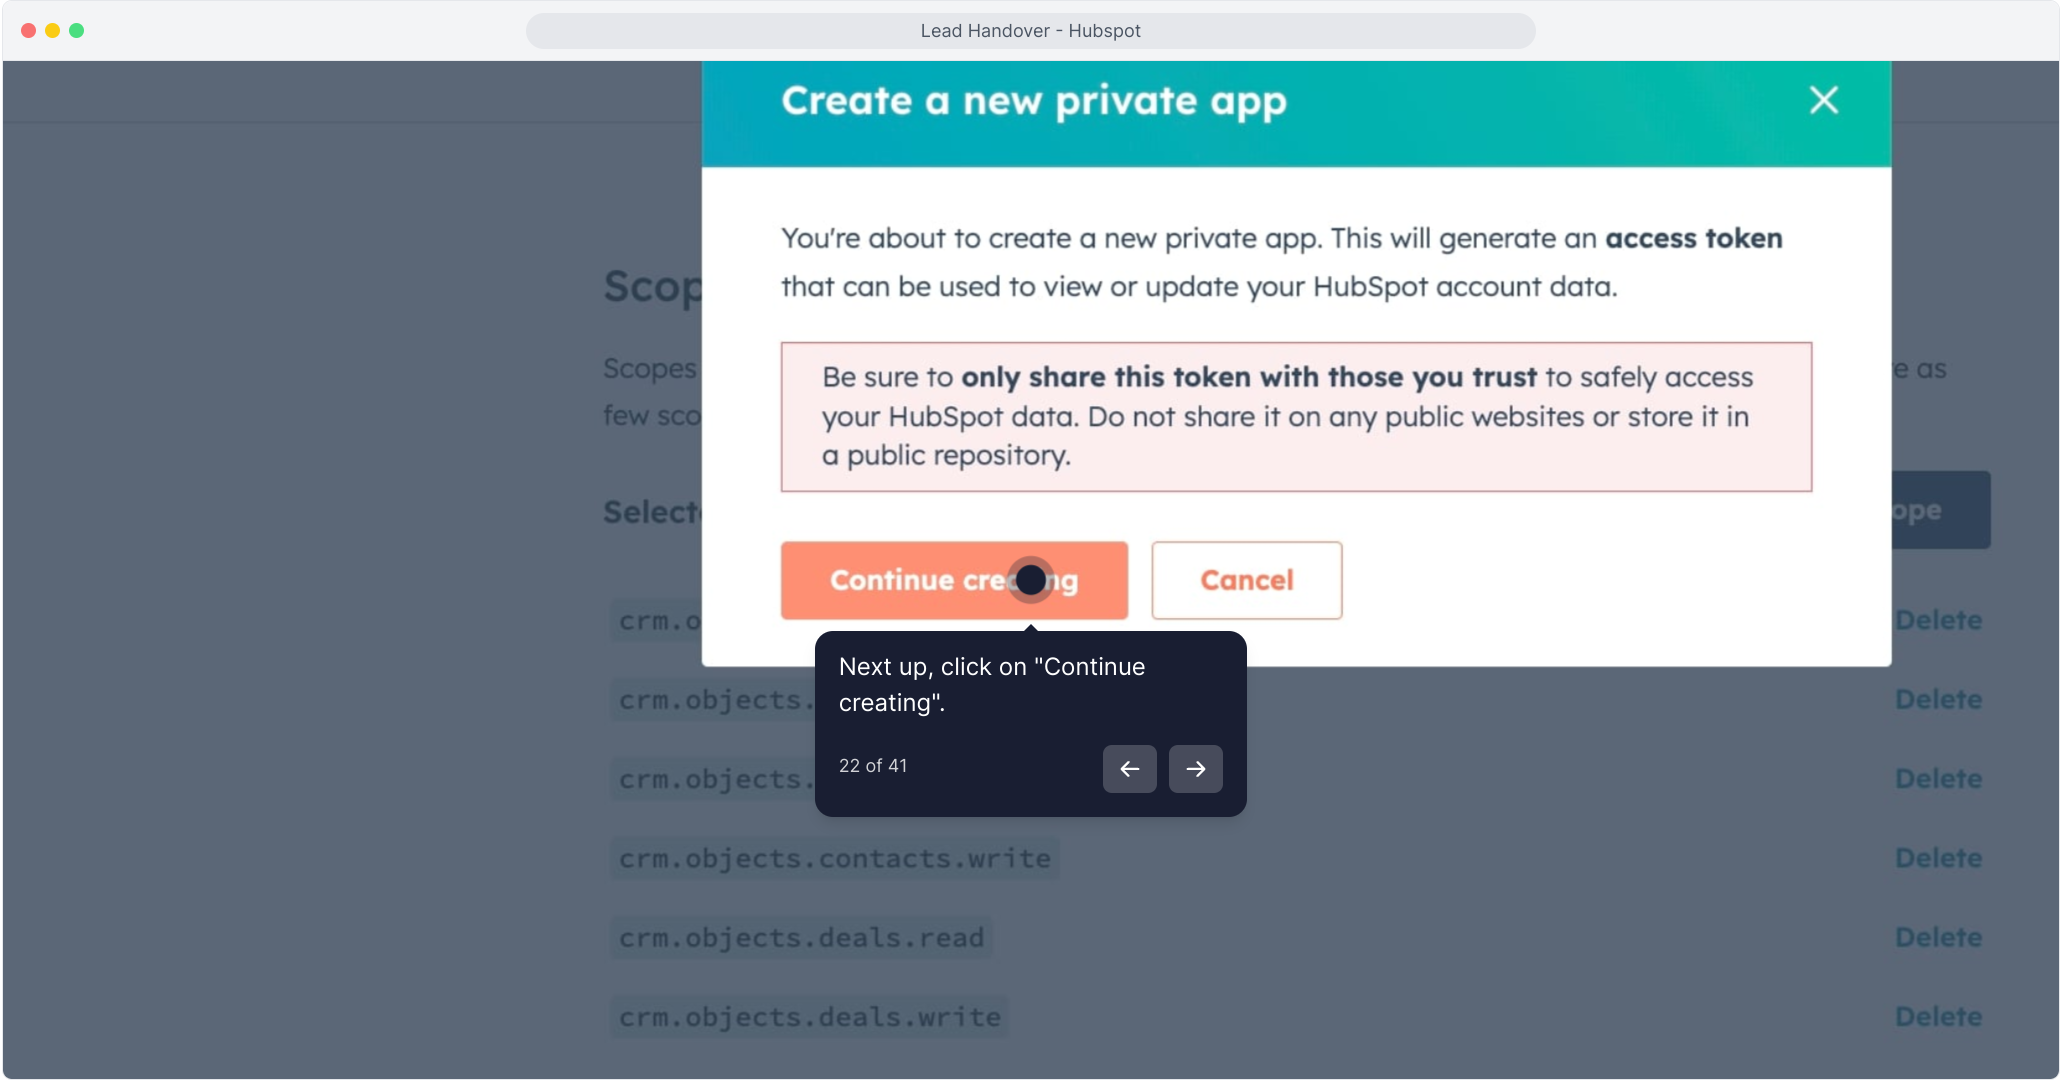Advance to next tour step arrow
Screen dimensions: 2062x1080
point(1195,769)
